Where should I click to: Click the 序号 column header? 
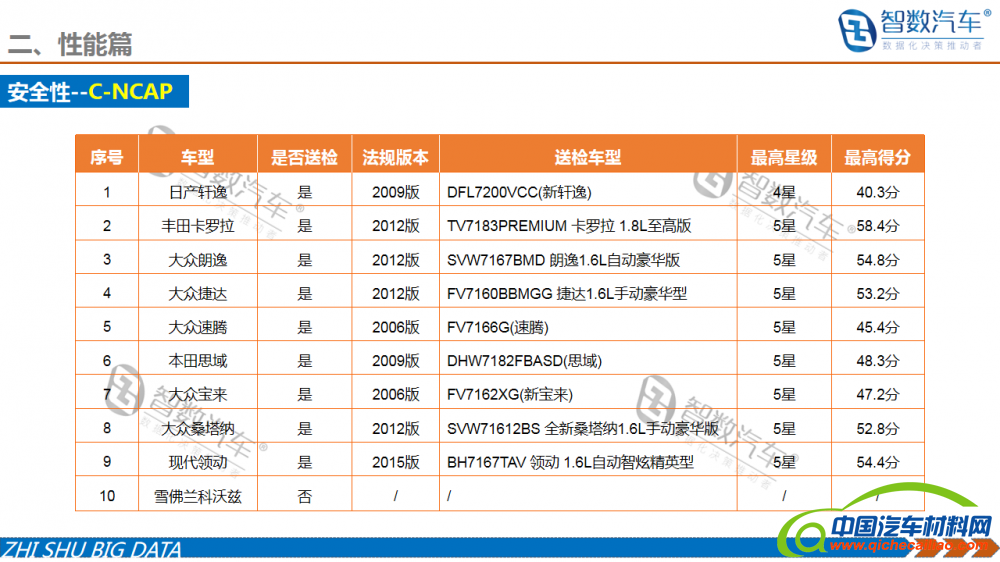pyautogui.click(x=106, y=157)
